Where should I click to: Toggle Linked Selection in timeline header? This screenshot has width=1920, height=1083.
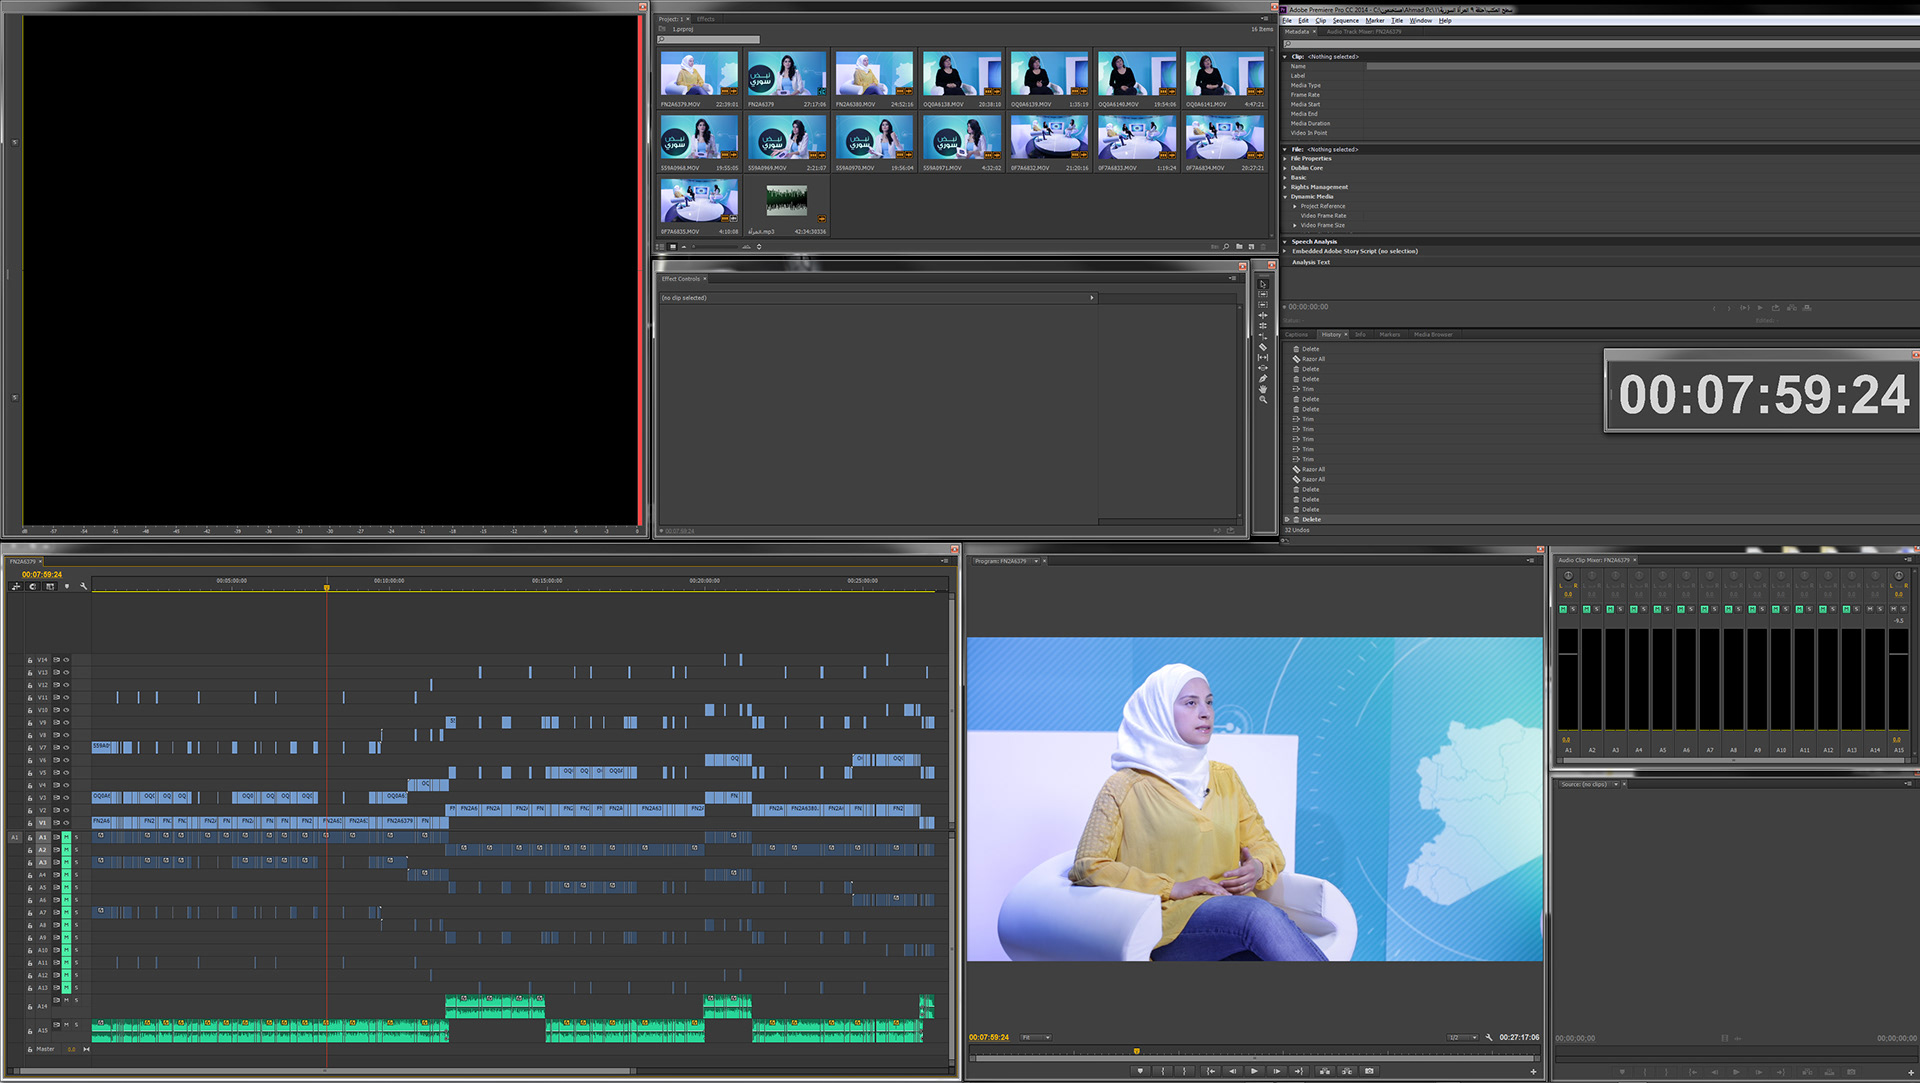tap(50, 586)
